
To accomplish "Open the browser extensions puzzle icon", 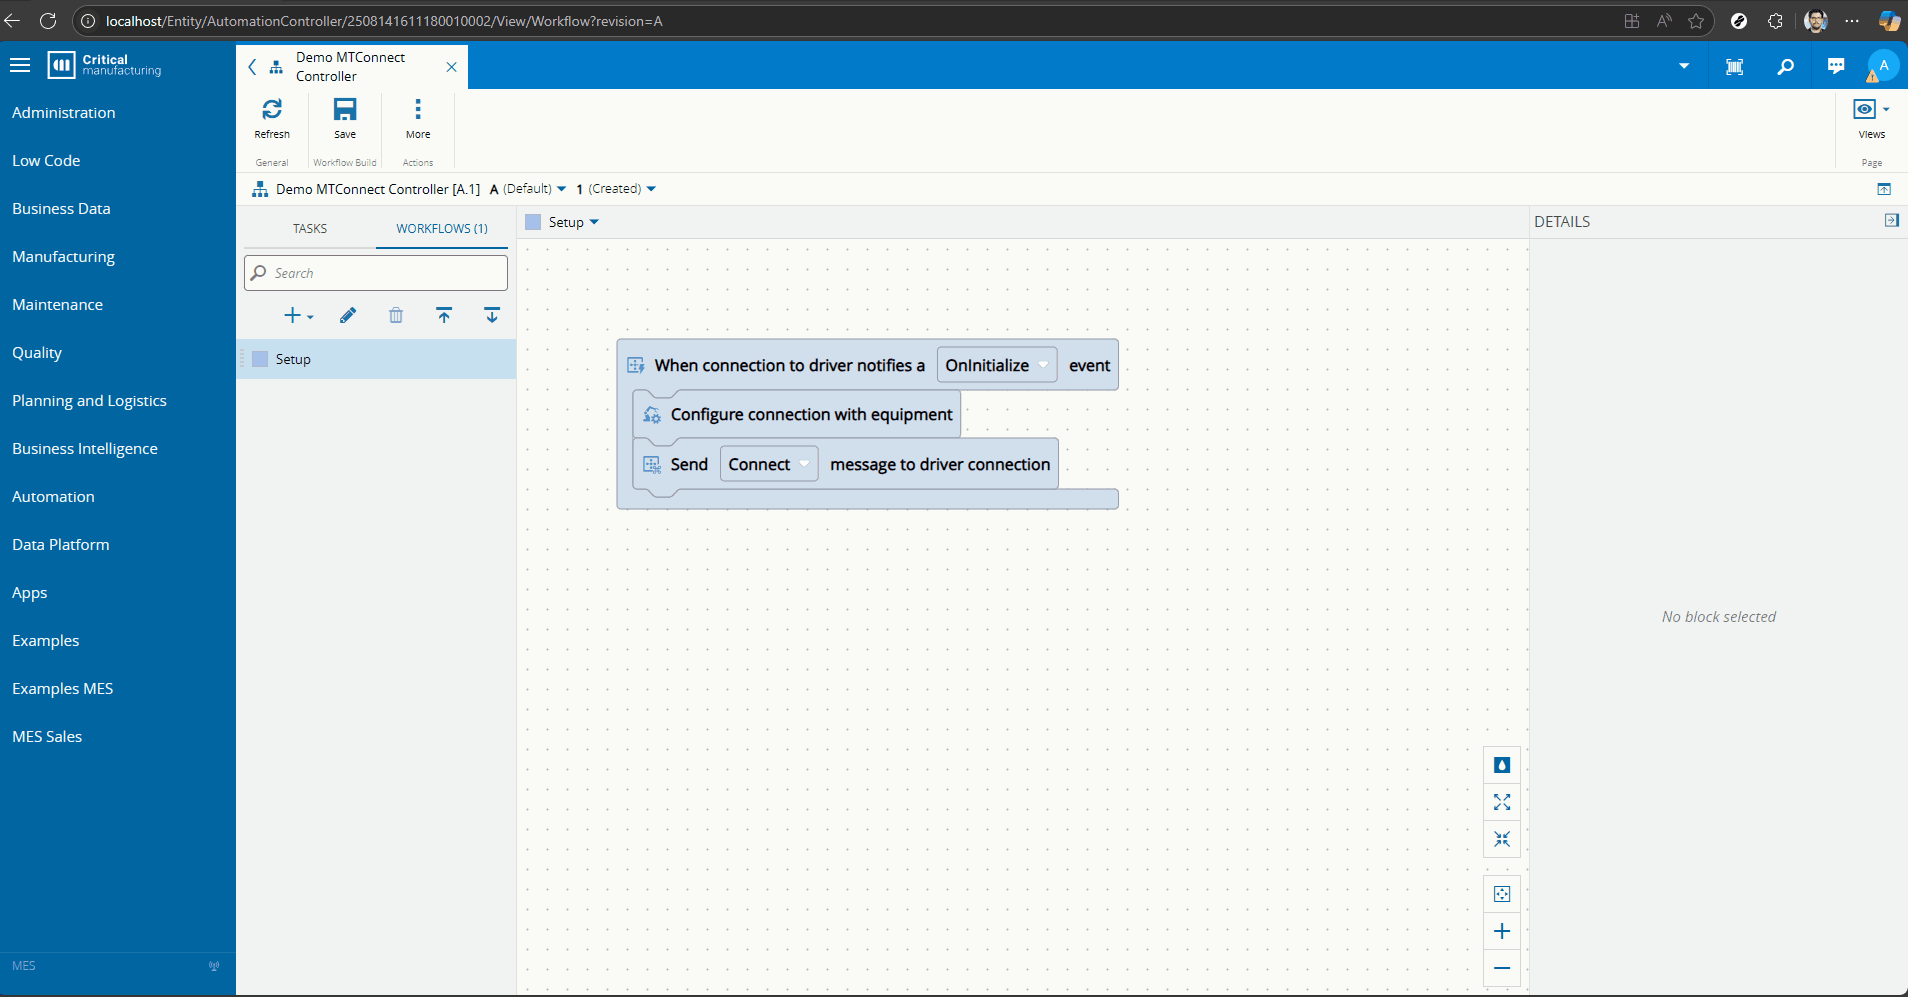I will 1775,21.
